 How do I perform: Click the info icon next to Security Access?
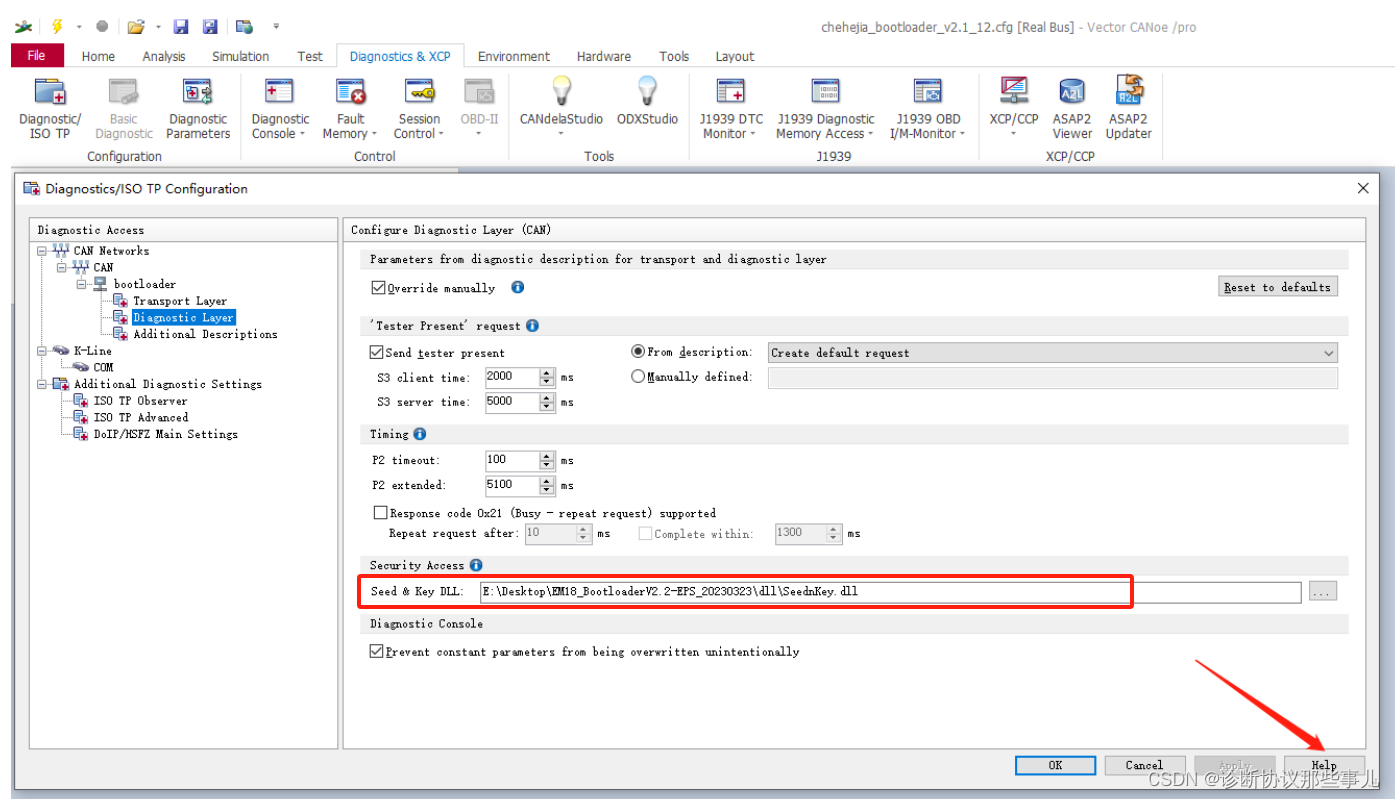tap(476, 565)
